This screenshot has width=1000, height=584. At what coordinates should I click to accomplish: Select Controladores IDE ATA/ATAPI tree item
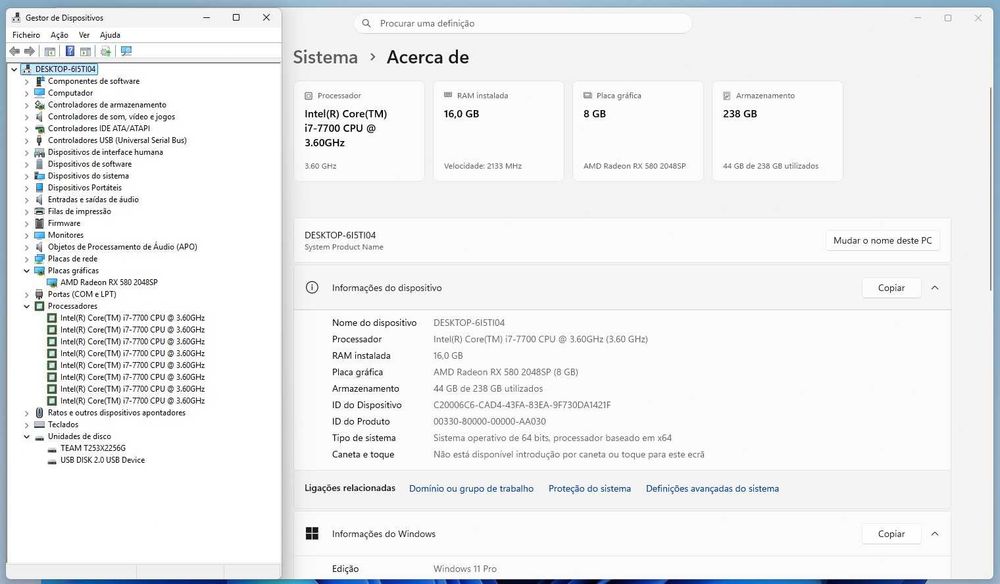pyautogui.click(x=99, y=129)
